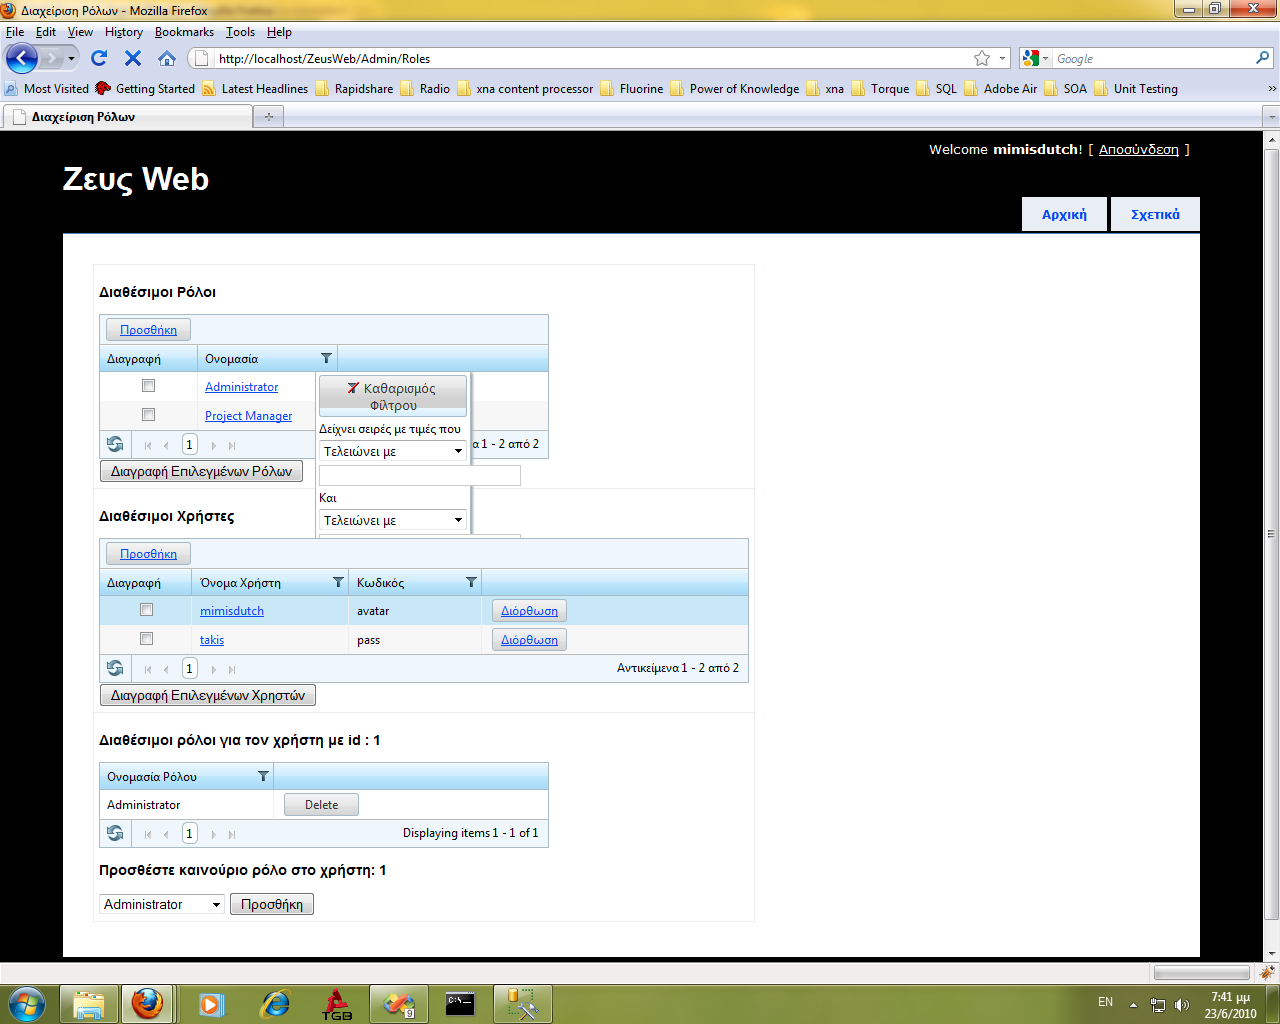Screen dimensions: 1280x1024
Task: Open the mimisdutch user link
Action: click(x=232, y=610)
